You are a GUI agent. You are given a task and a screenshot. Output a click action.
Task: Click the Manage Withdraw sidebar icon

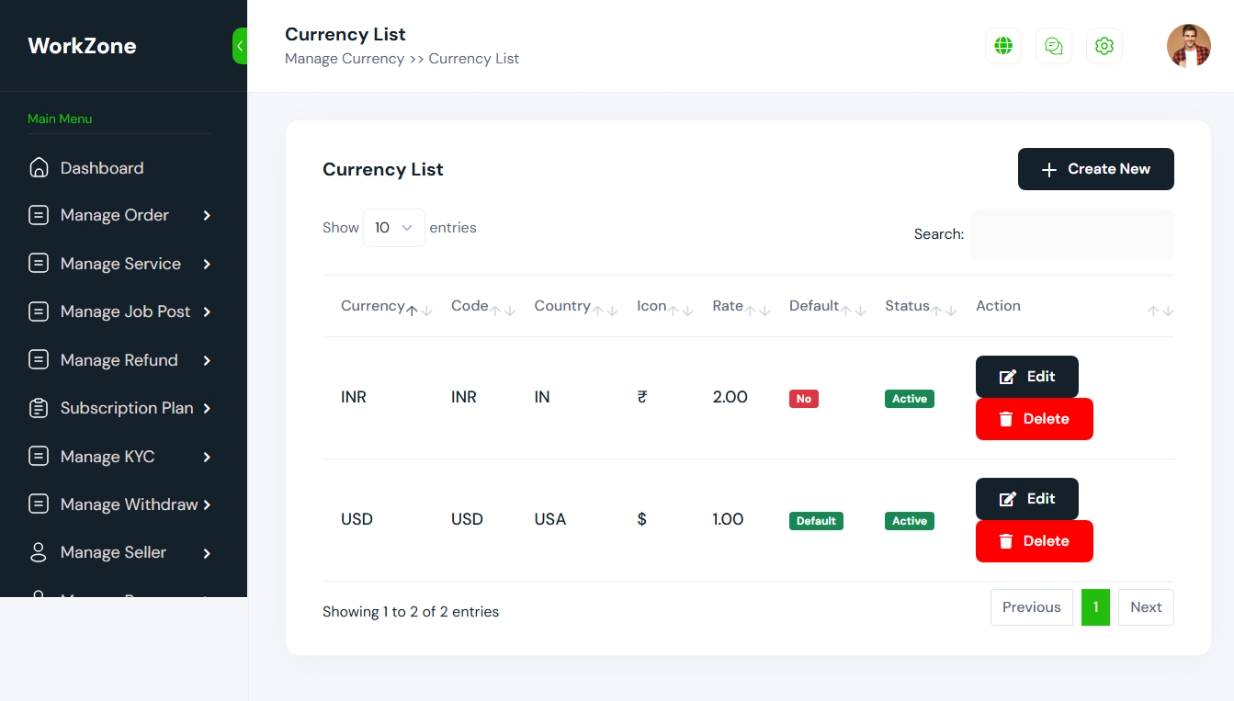(39, 505)
